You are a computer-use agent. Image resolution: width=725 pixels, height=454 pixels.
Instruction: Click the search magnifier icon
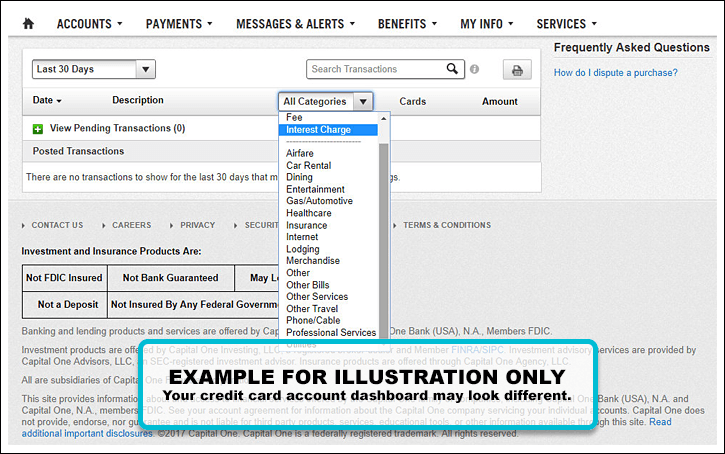452,69
